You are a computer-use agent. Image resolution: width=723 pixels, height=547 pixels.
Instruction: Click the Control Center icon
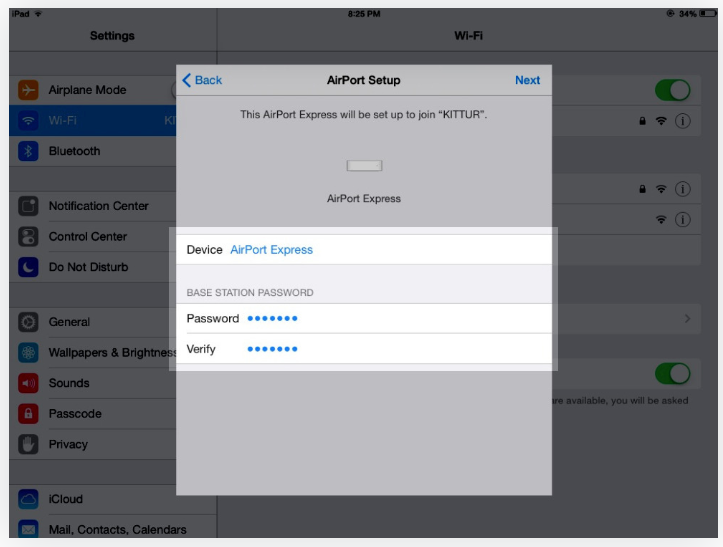point(28,237)
